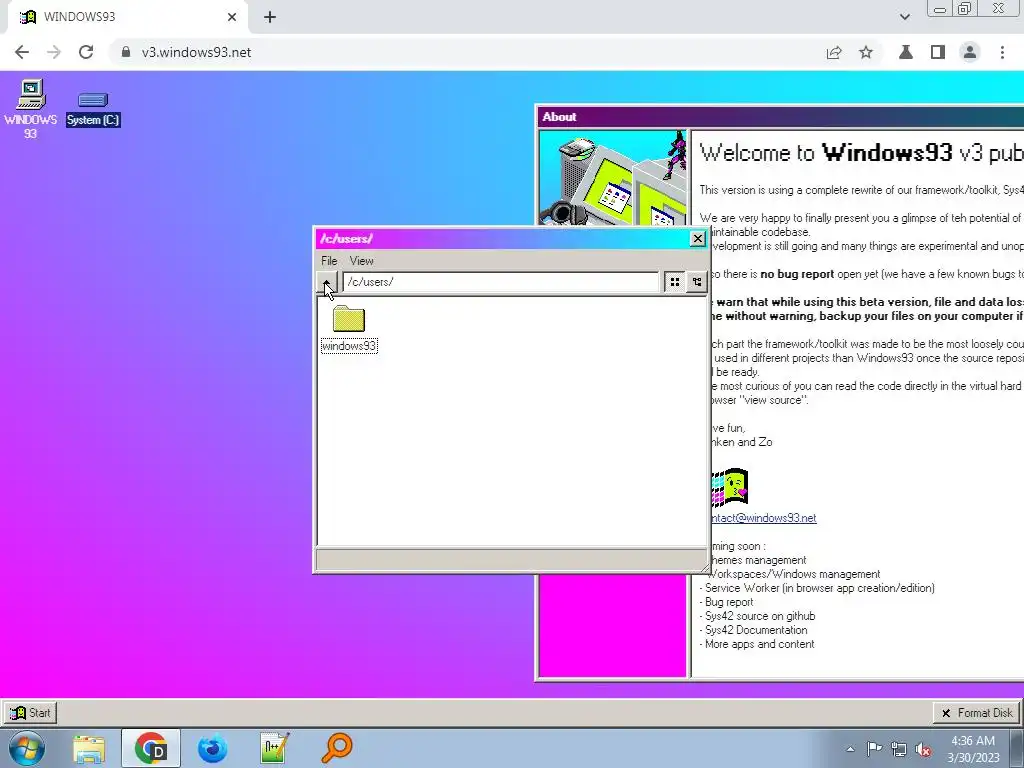Click the muted volume tray icon
The width and height of the screenshot is (1024, 768).
923,749
